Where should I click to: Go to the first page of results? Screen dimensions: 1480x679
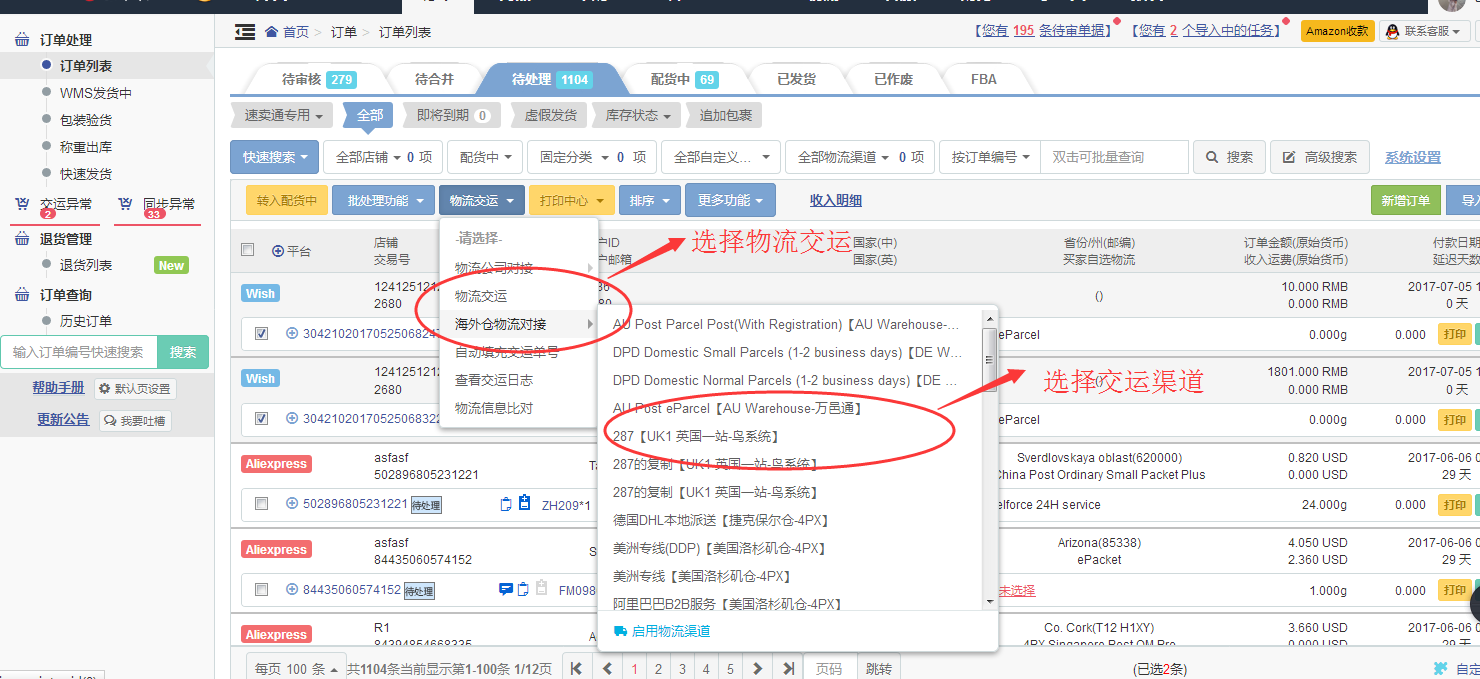[577, 668]
